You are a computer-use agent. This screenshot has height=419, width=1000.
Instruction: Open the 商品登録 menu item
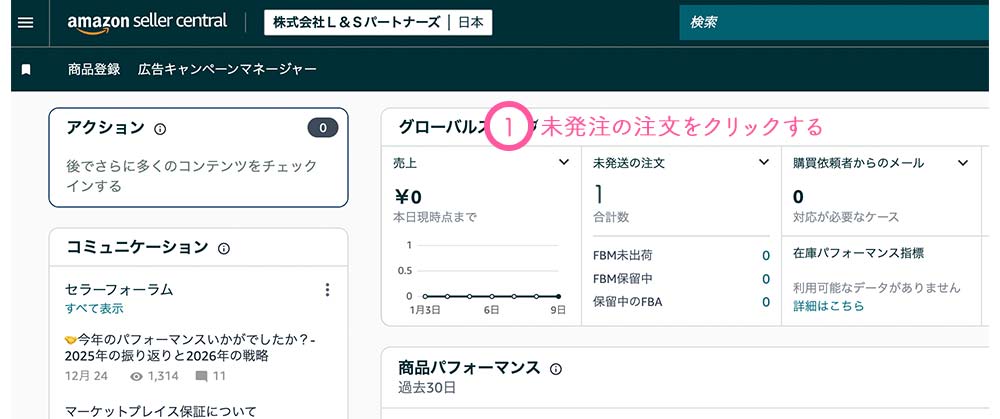point(94,69)
